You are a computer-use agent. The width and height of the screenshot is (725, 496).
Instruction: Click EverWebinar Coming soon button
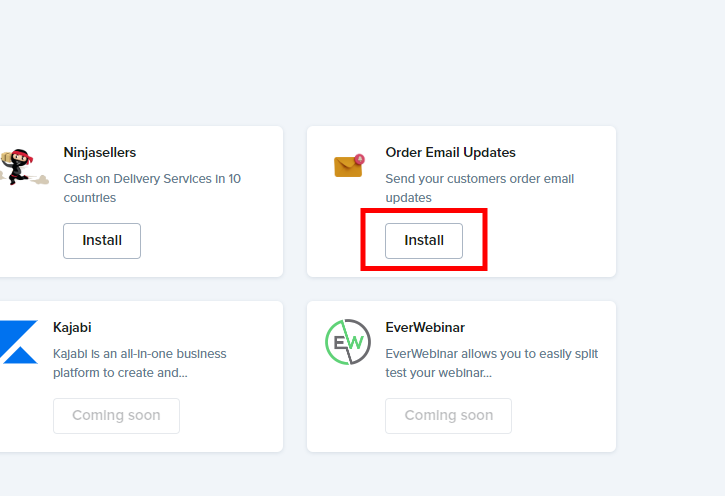coord(448,416)
